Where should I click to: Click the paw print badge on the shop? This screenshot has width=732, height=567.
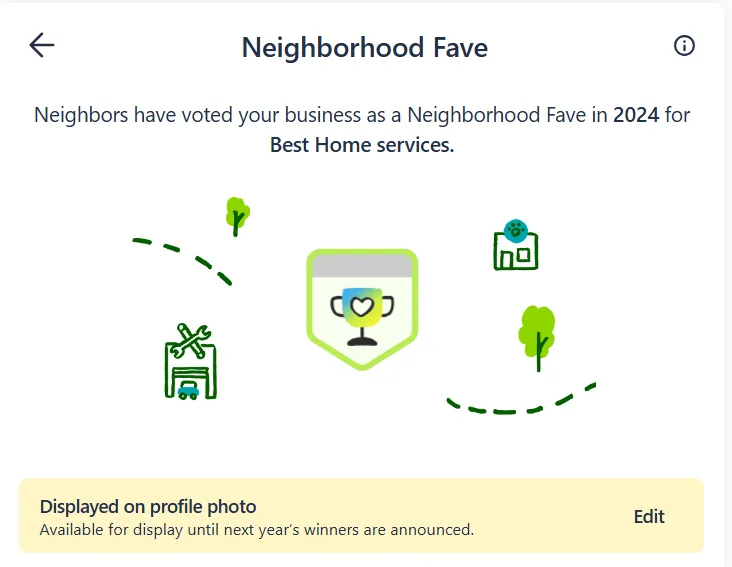pyautogui.click(x=516, y=230)
